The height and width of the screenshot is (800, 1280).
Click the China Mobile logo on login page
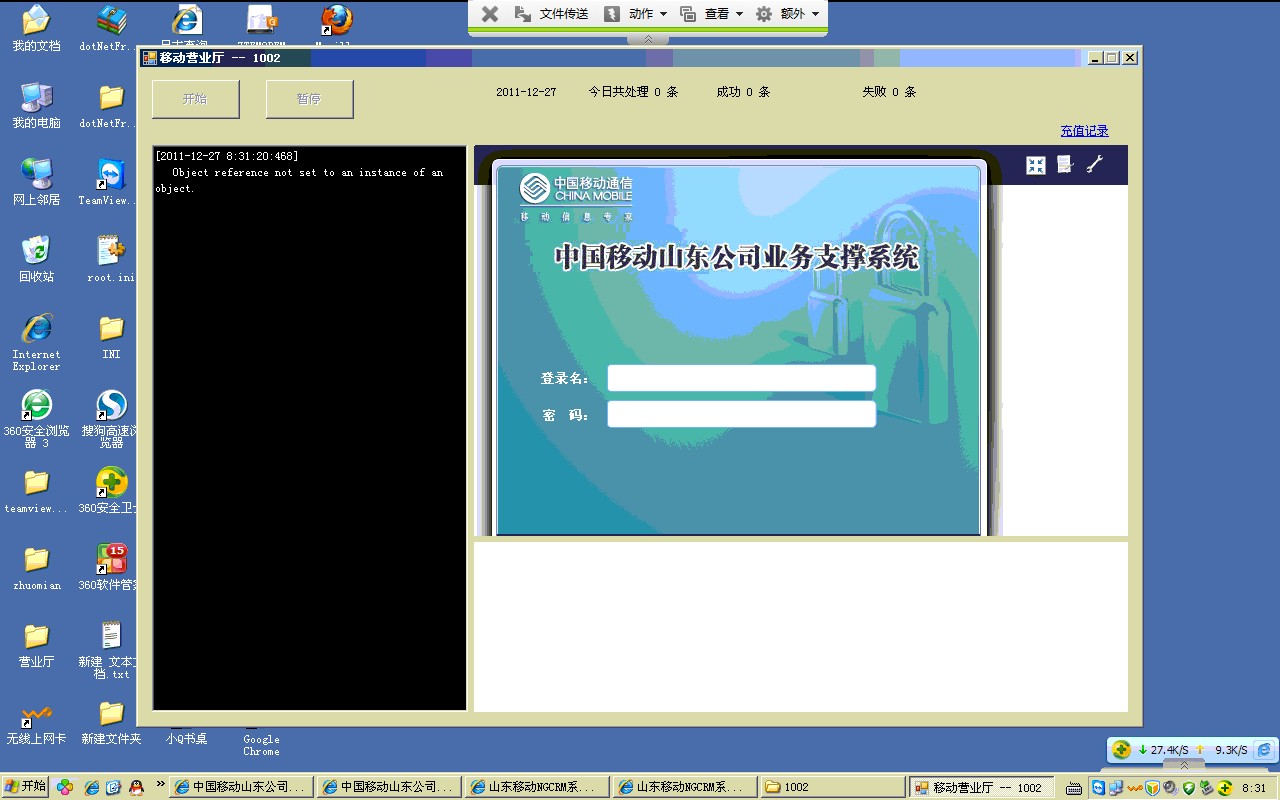[576, 197]
